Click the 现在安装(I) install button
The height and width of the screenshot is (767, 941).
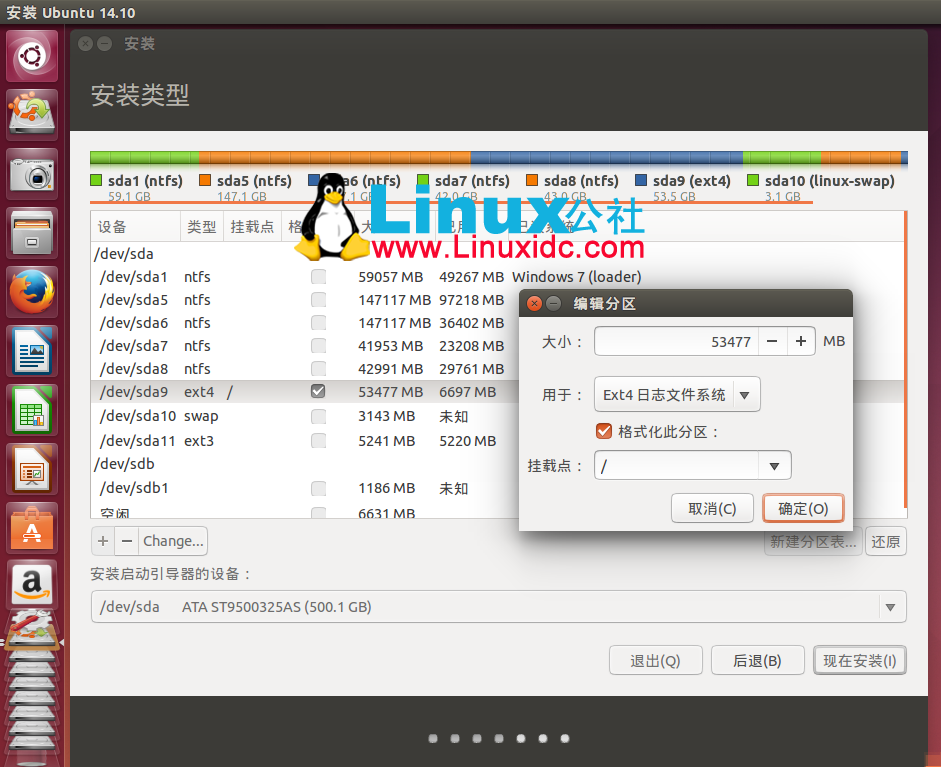[859, 660]
